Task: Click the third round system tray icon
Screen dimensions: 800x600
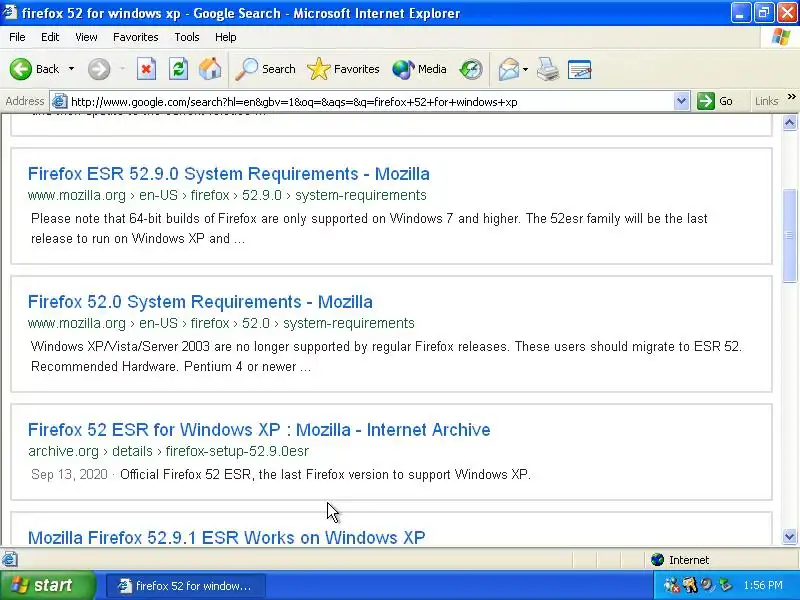Action: (707, 585)
